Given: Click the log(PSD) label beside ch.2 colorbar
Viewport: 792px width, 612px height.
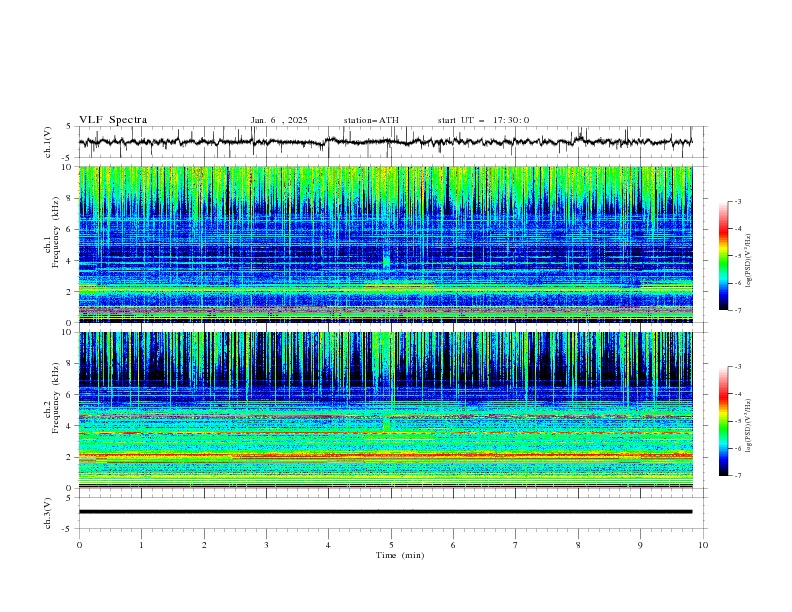Looking at the screenshot, I should (749, 426).
